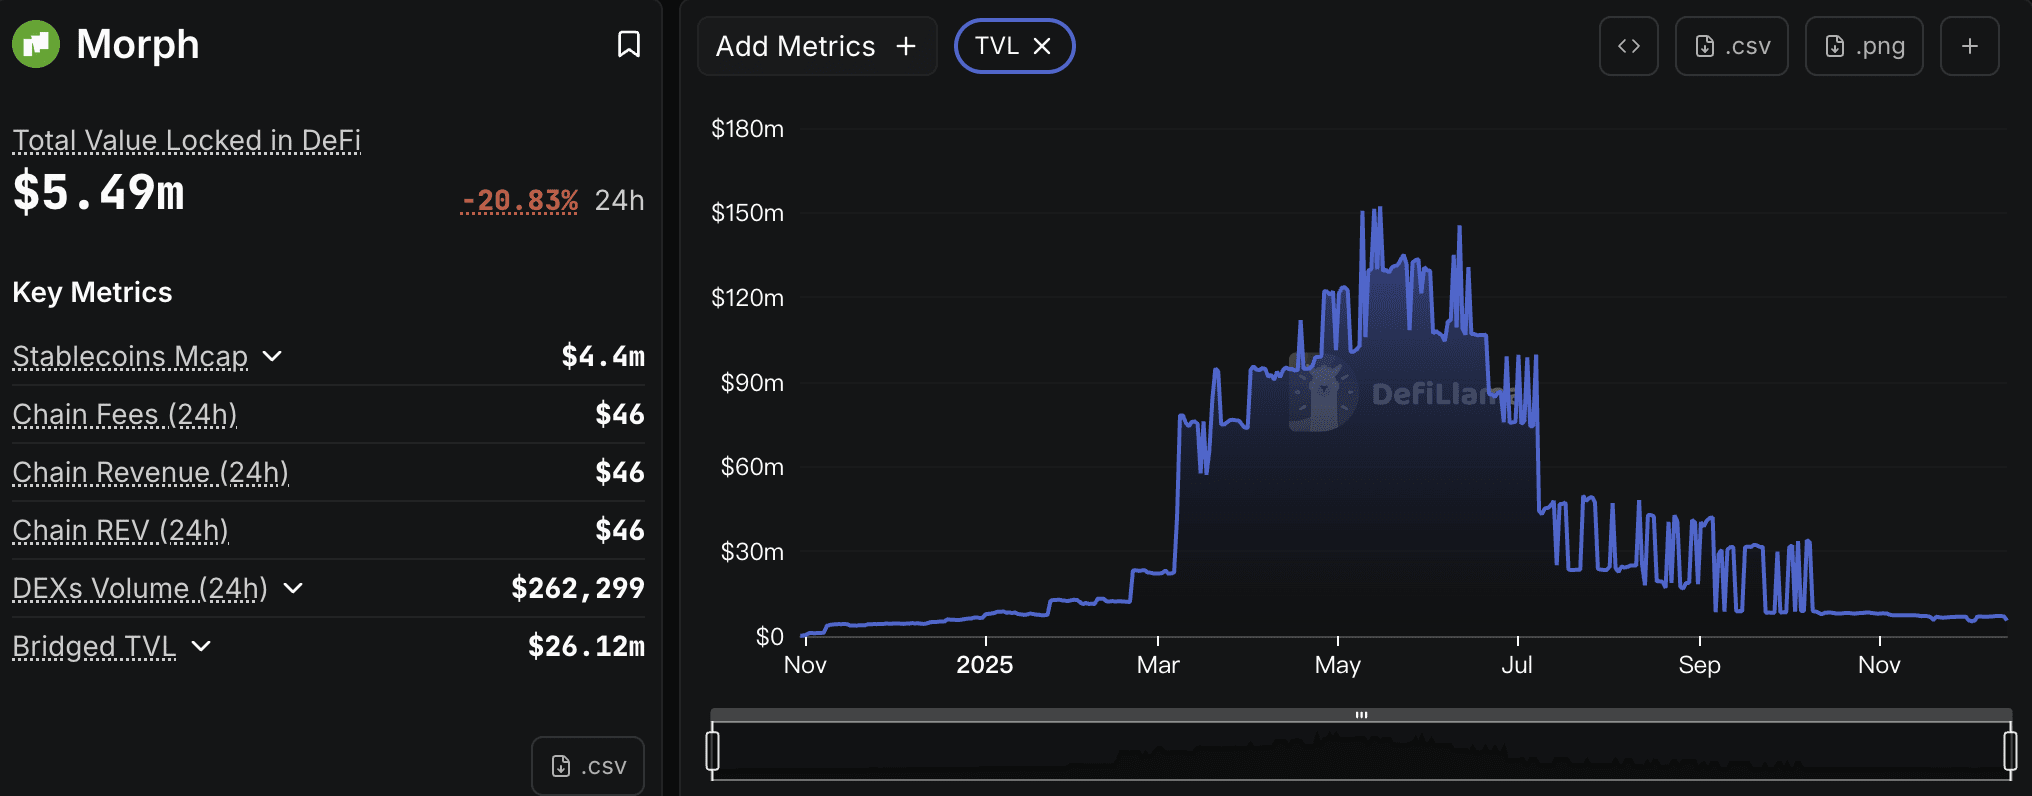
Task: Click the Jul label on chart axis
Action: click(x=1517, y=665)
